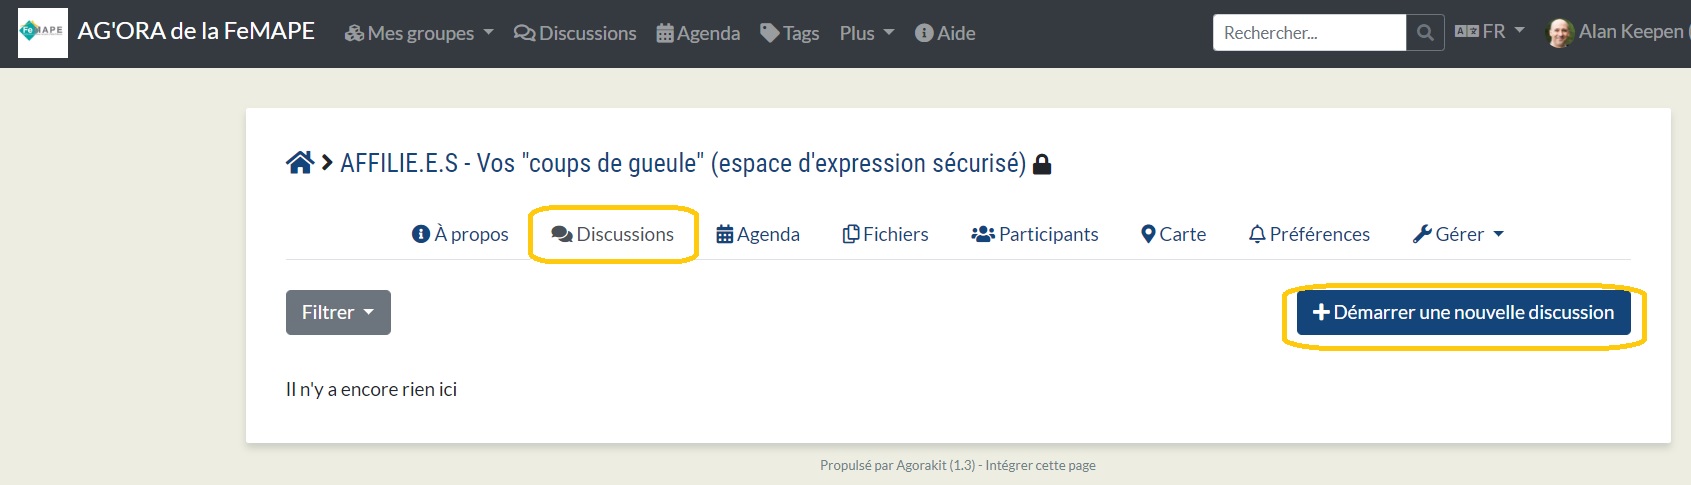This screenshot has height=485, width=1691.
Task: Follow the Intégrer cette page link
Action: [x=1040, y=465]
